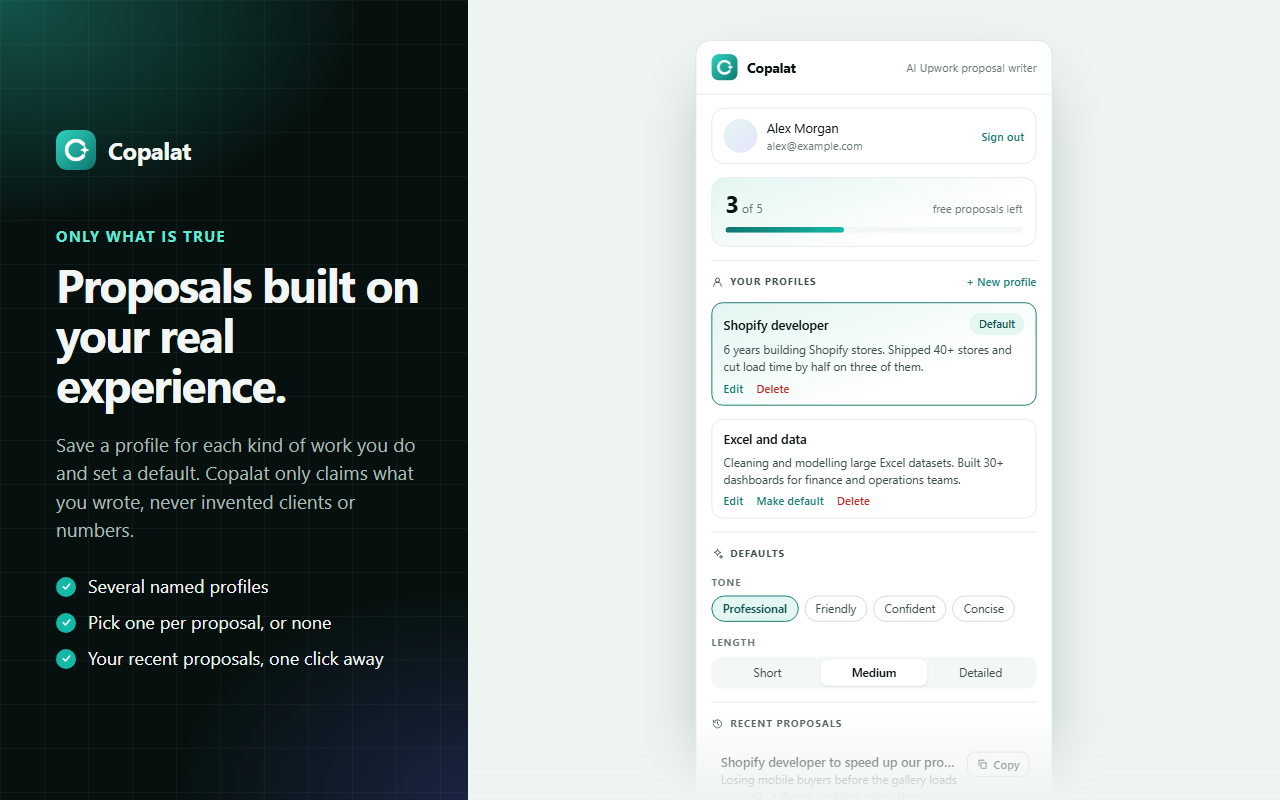Make Excel and data the default profile
1280x800 pixels.
point(790,501)
